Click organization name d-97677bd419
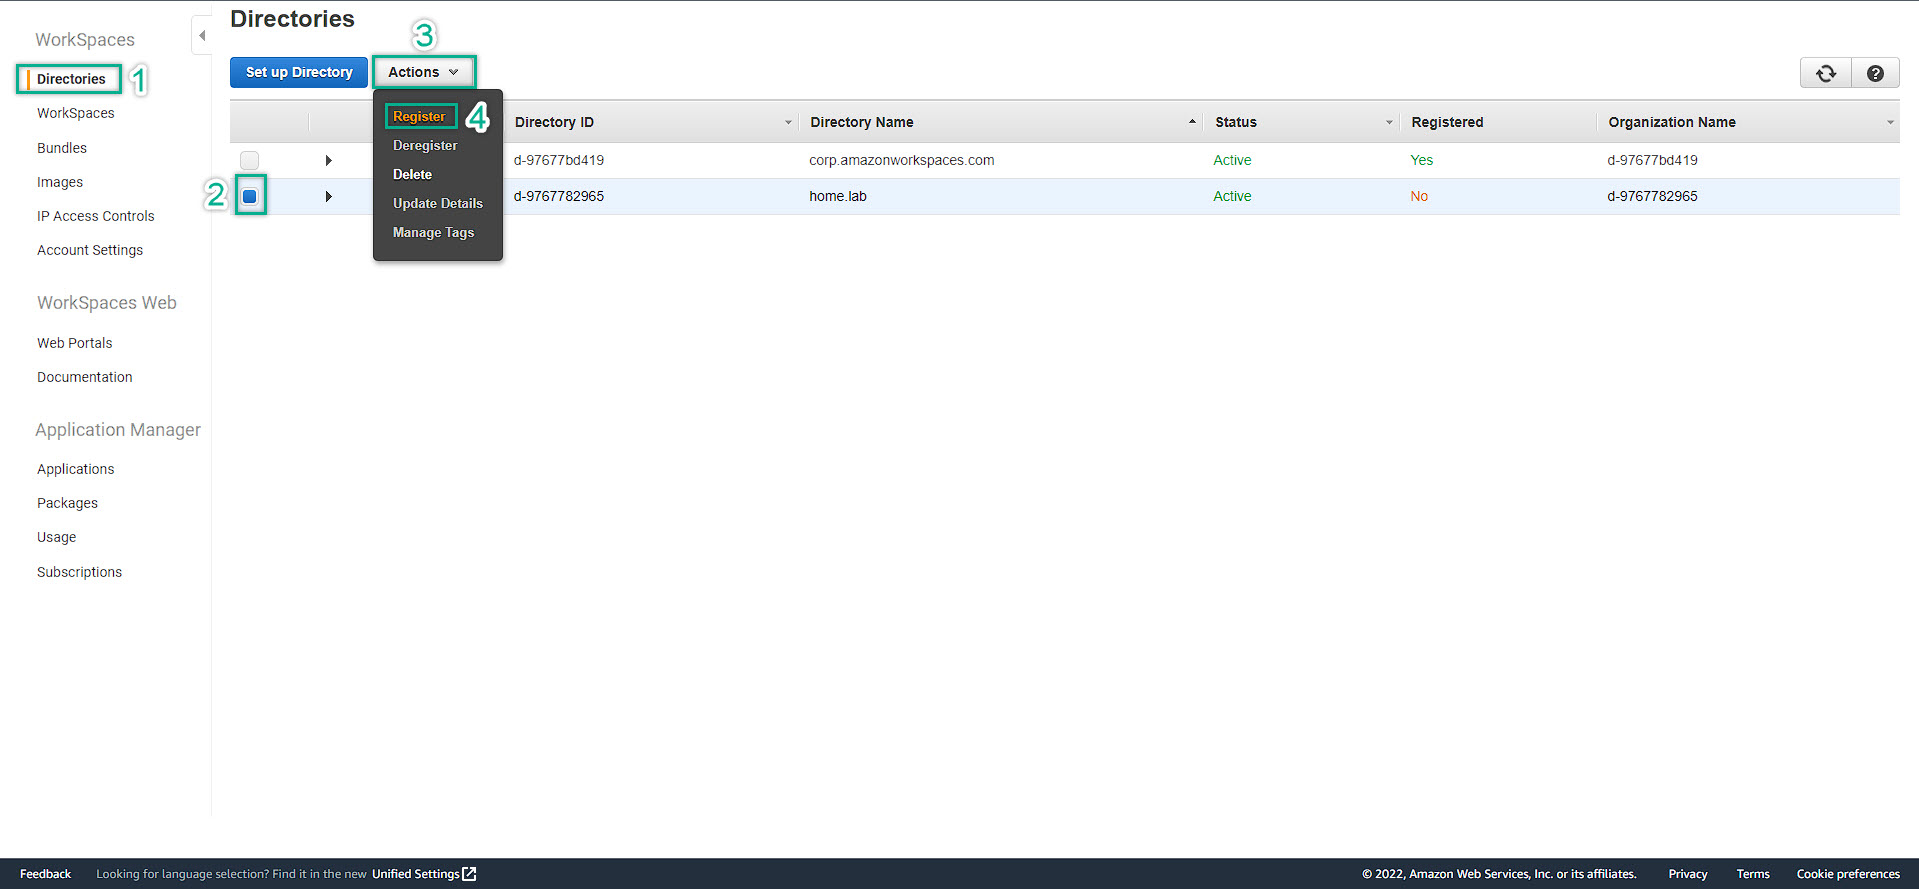Viewport: 1919px width, 889px height. click(1652, 160)
